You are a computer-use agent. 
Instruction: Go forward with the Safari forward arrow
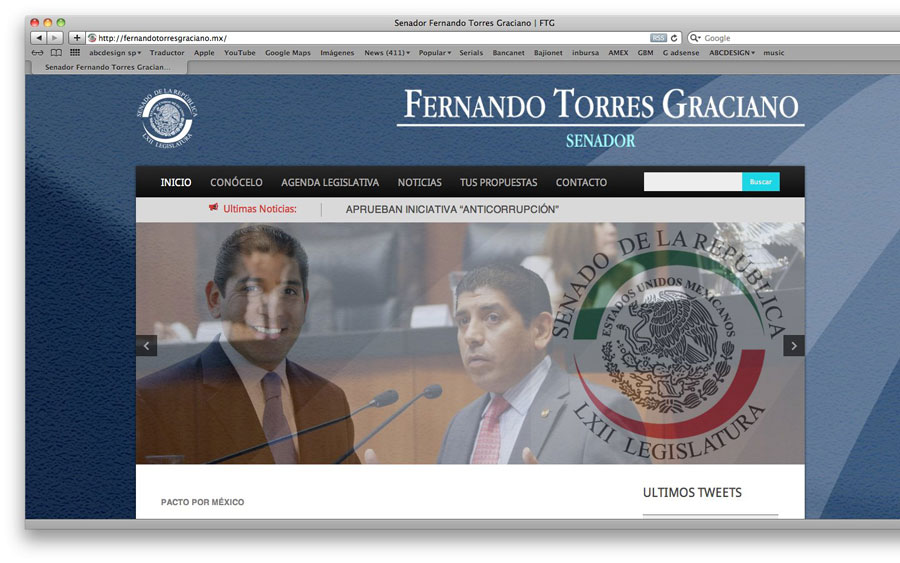[55, 38]
